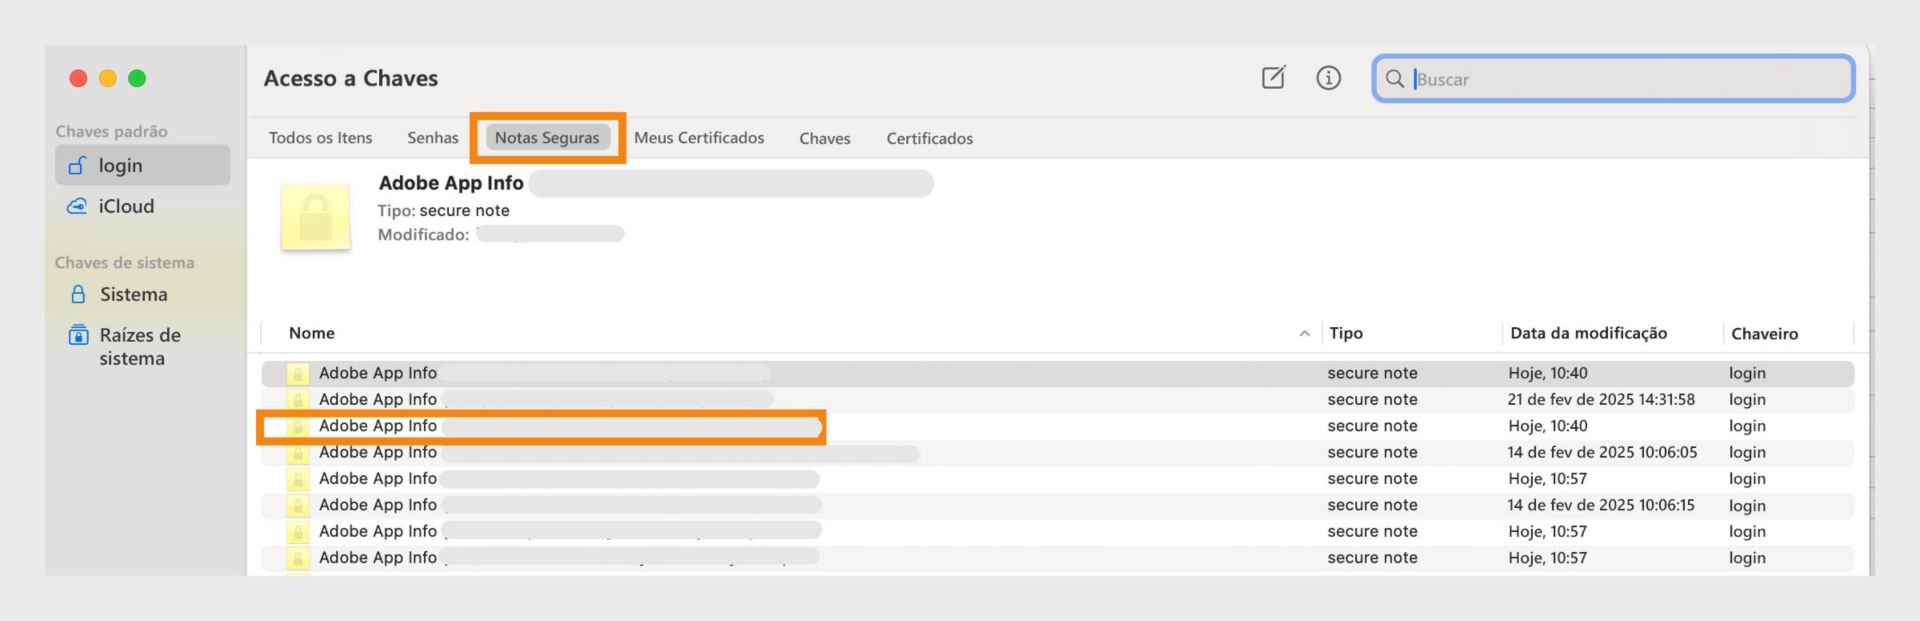Switch to Meus Certificados tab
Viewport: 1920px width, 621px height.
699,138
